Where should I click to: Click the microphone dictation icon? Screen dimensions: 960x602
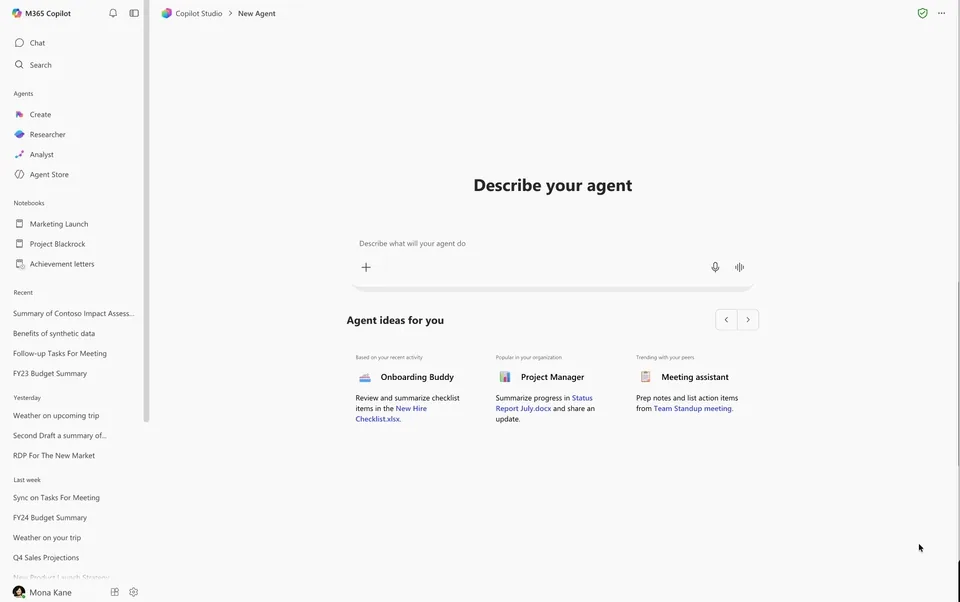[x=715, y=267]
